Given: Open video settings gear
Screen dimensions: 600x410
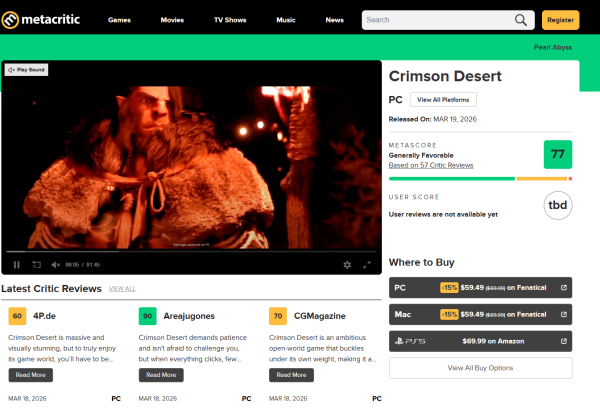Looking at the screenshot, I should (347, 264).
